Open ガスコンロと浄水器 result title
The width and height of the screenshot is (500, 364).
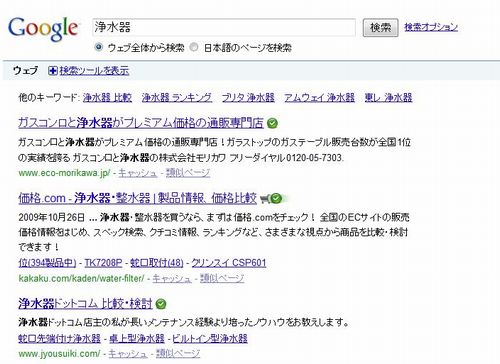141,123
